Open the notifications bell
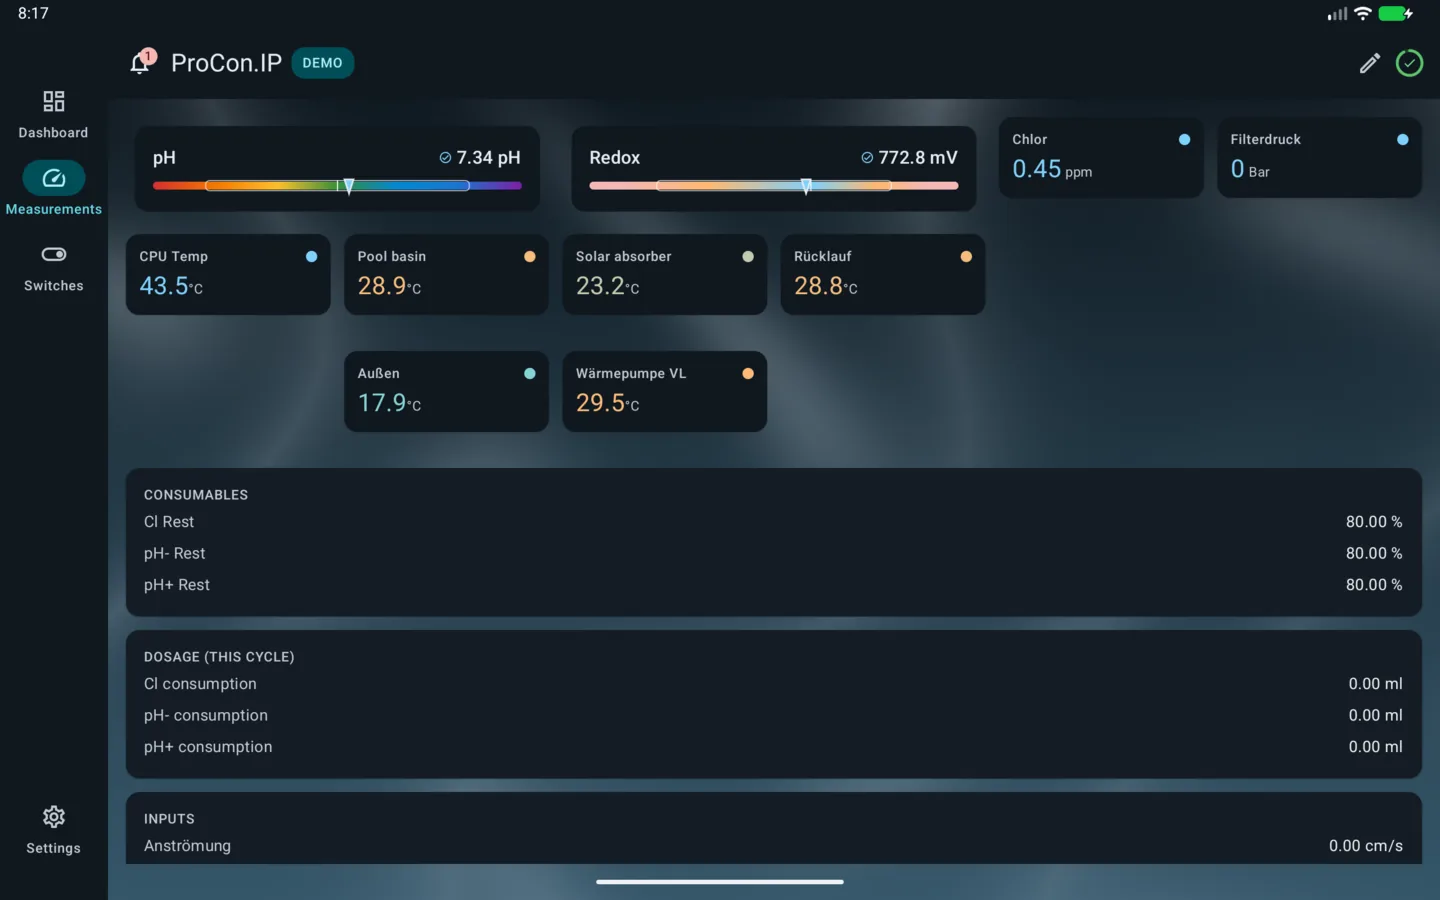Viewport: 1440px width, 900px height. coord(142,63)
